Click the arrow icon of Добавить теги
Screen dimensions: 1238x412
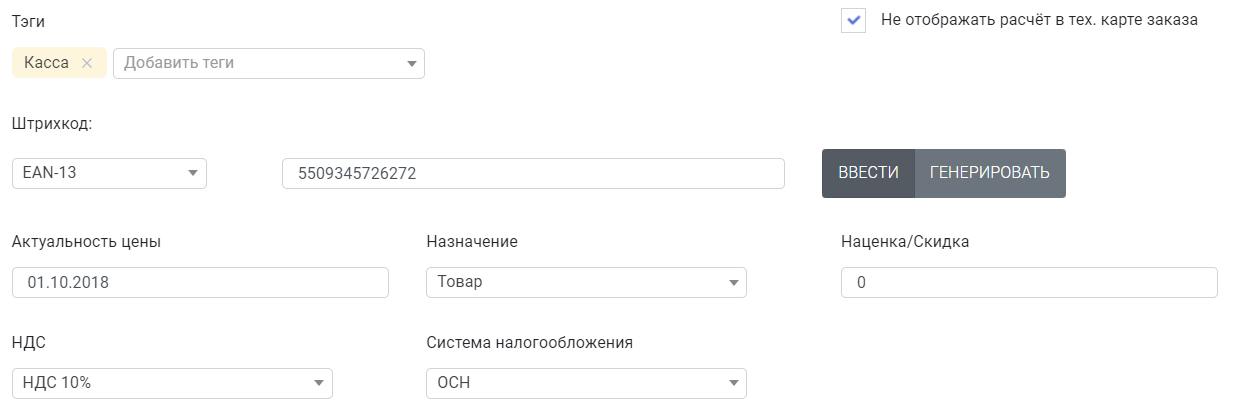pos(411,64)
